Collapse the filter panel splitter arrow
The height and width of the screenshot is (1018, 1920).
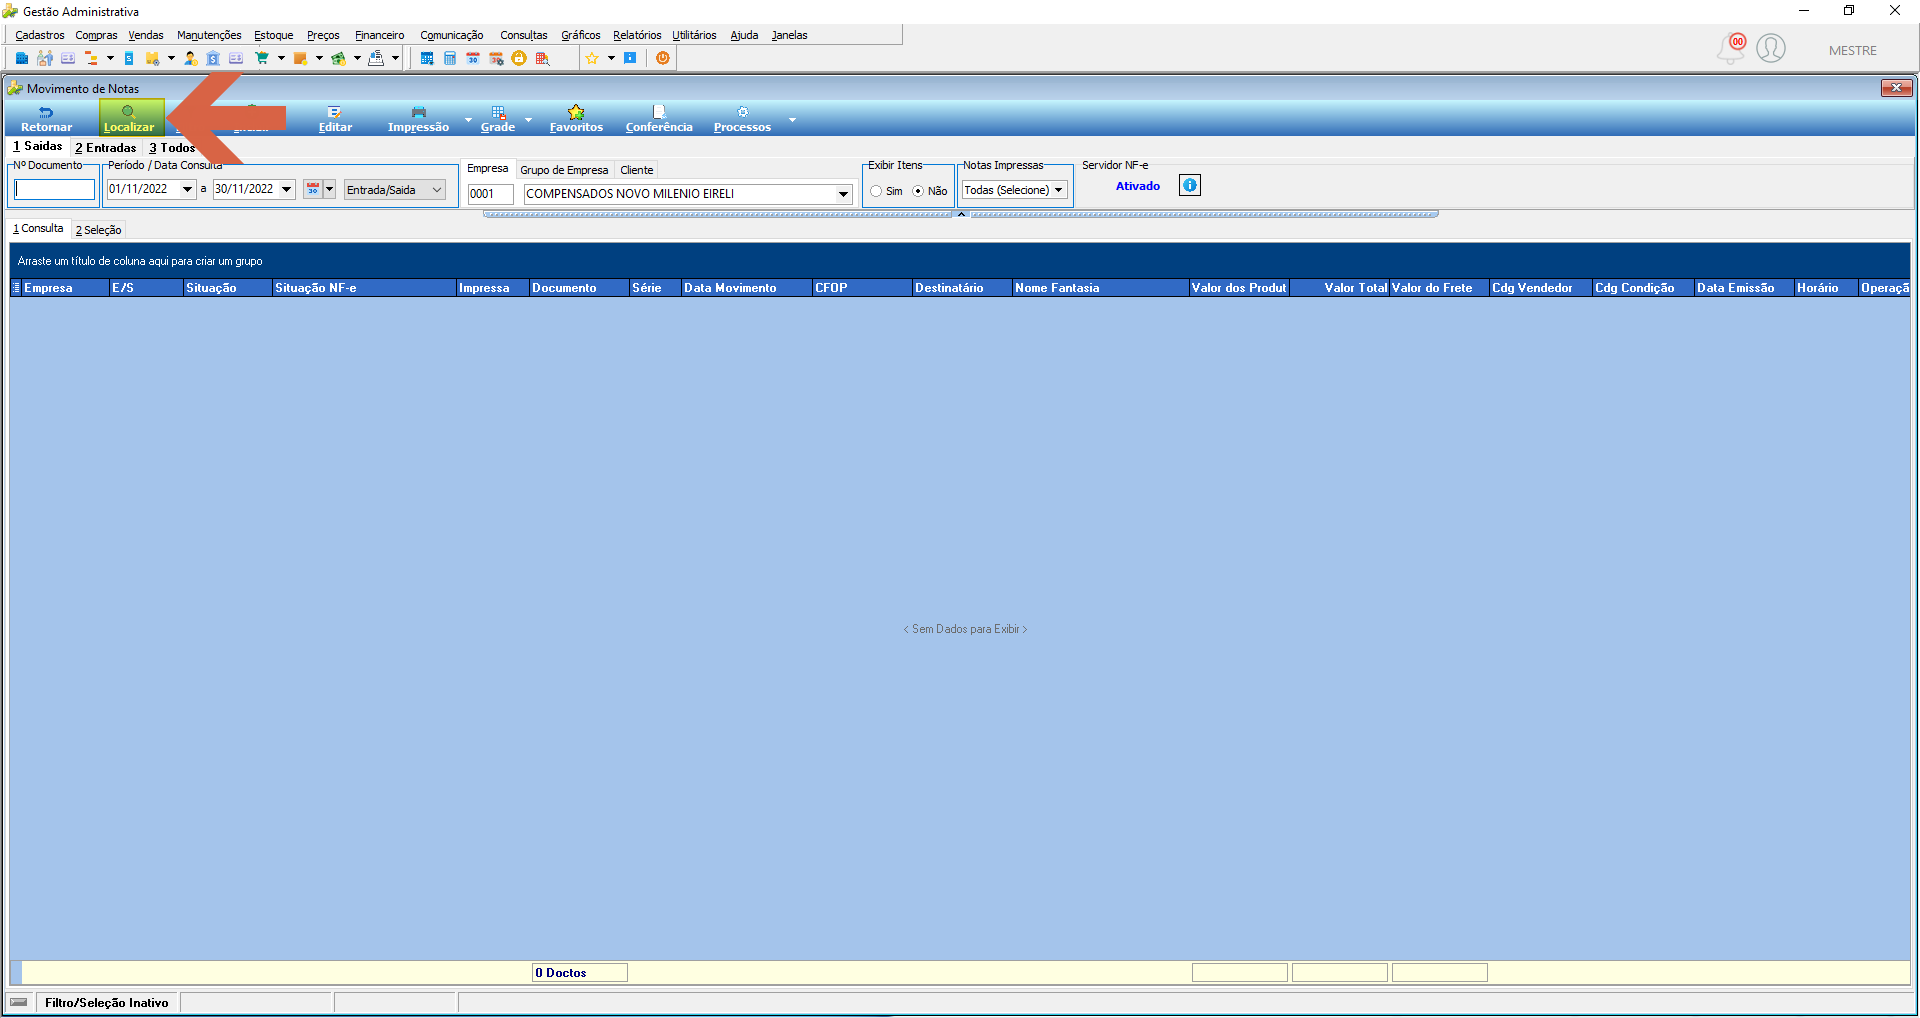pos(961,214)
